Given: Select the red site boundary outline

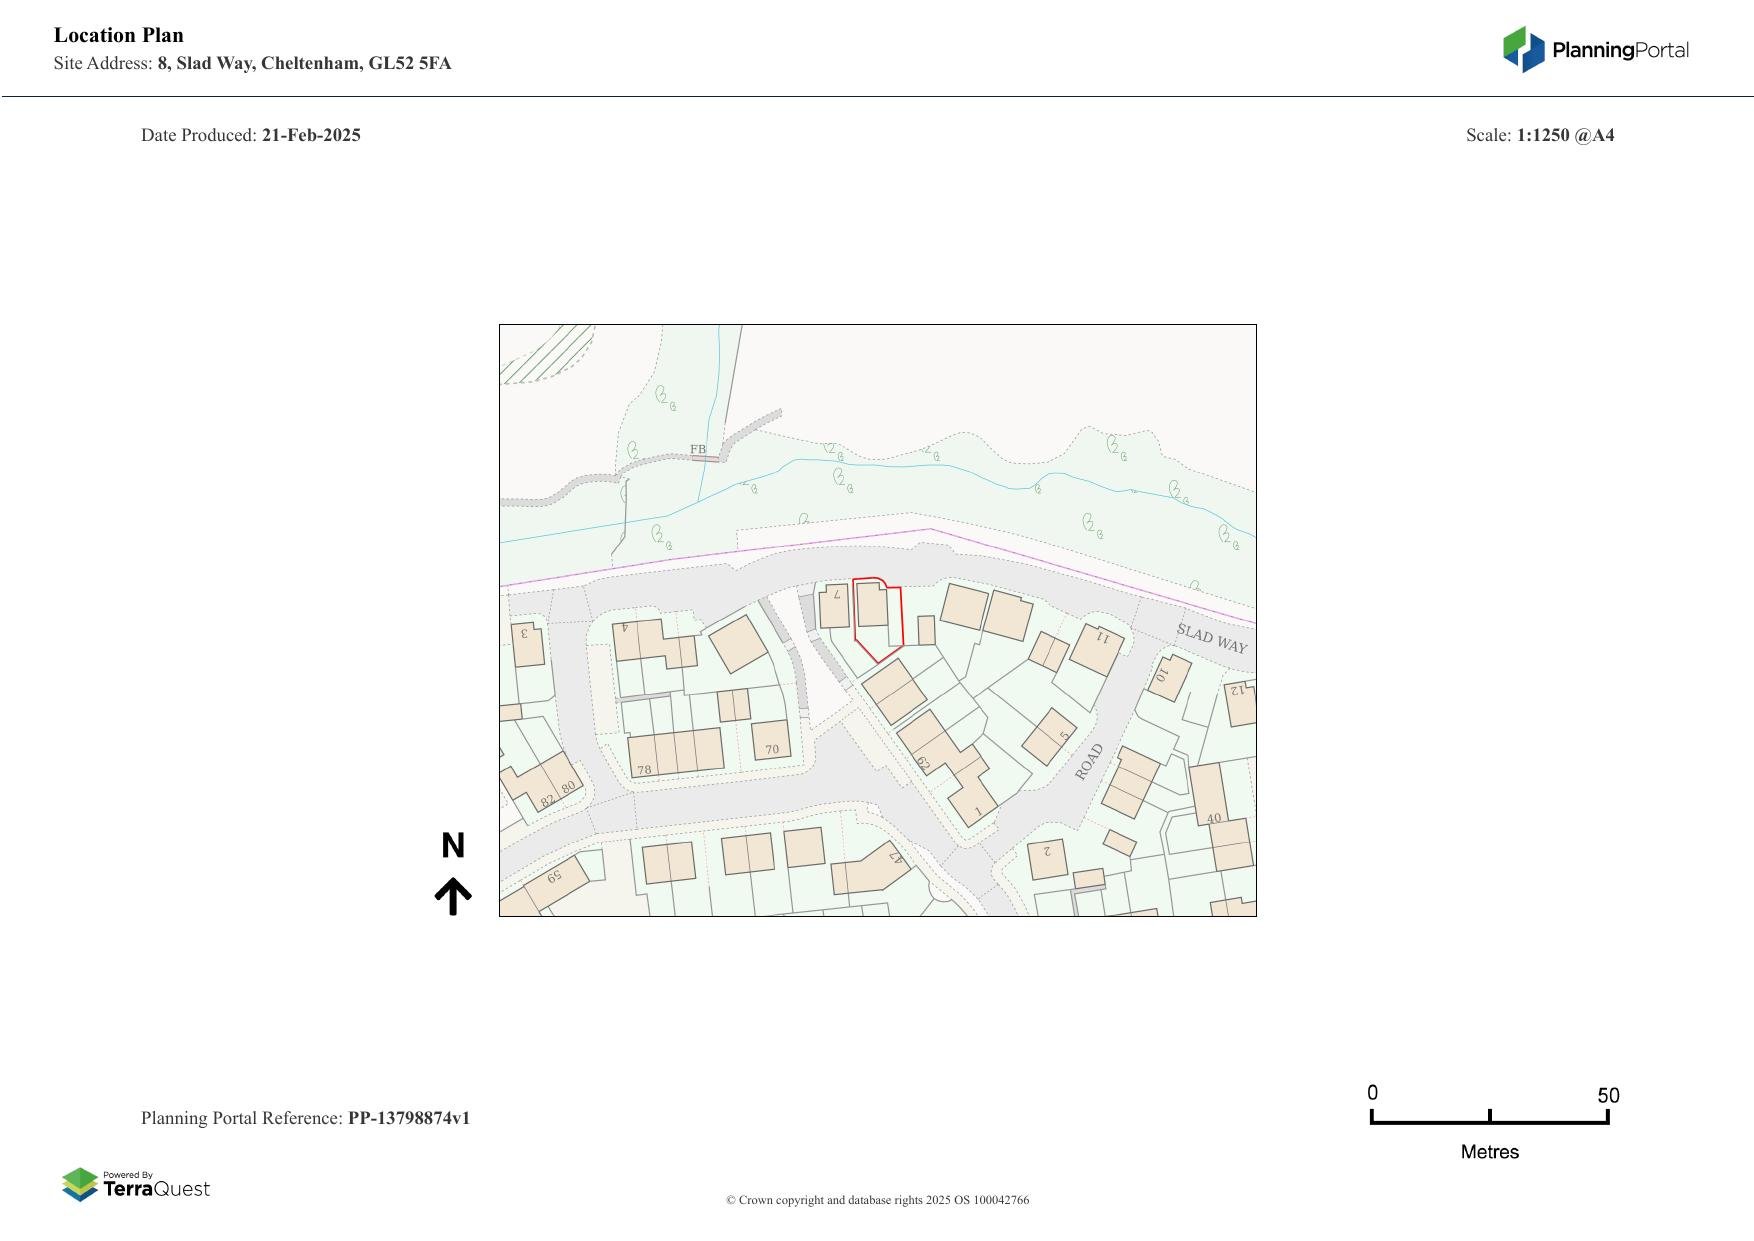Looking at the screenshot, I should 880,615.
